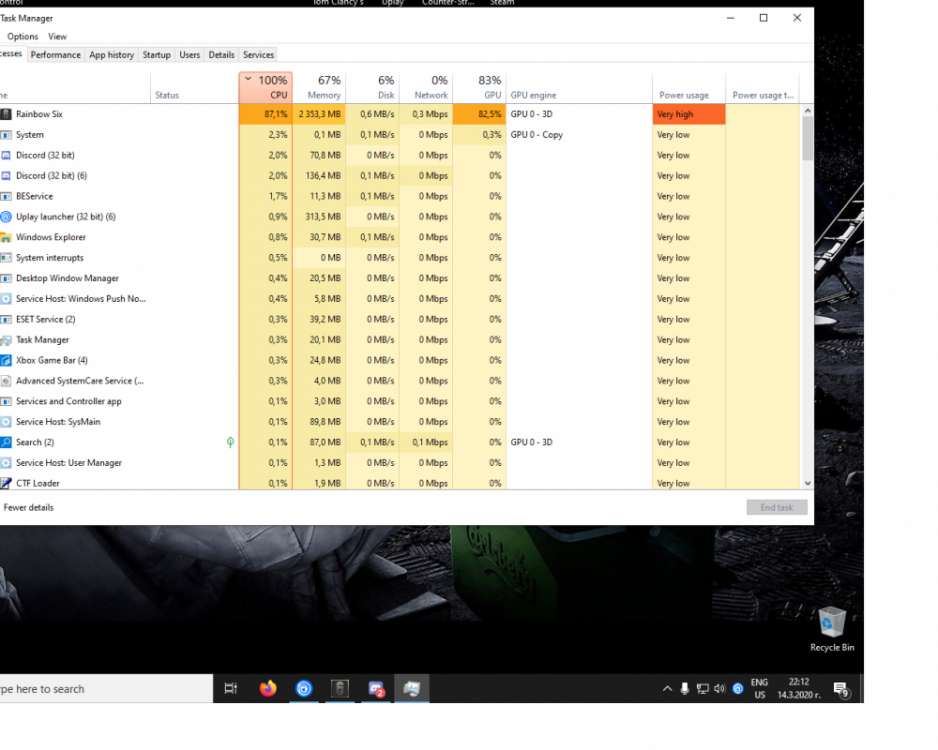
Task: Switch to the Startup tab
Action: 156,54
